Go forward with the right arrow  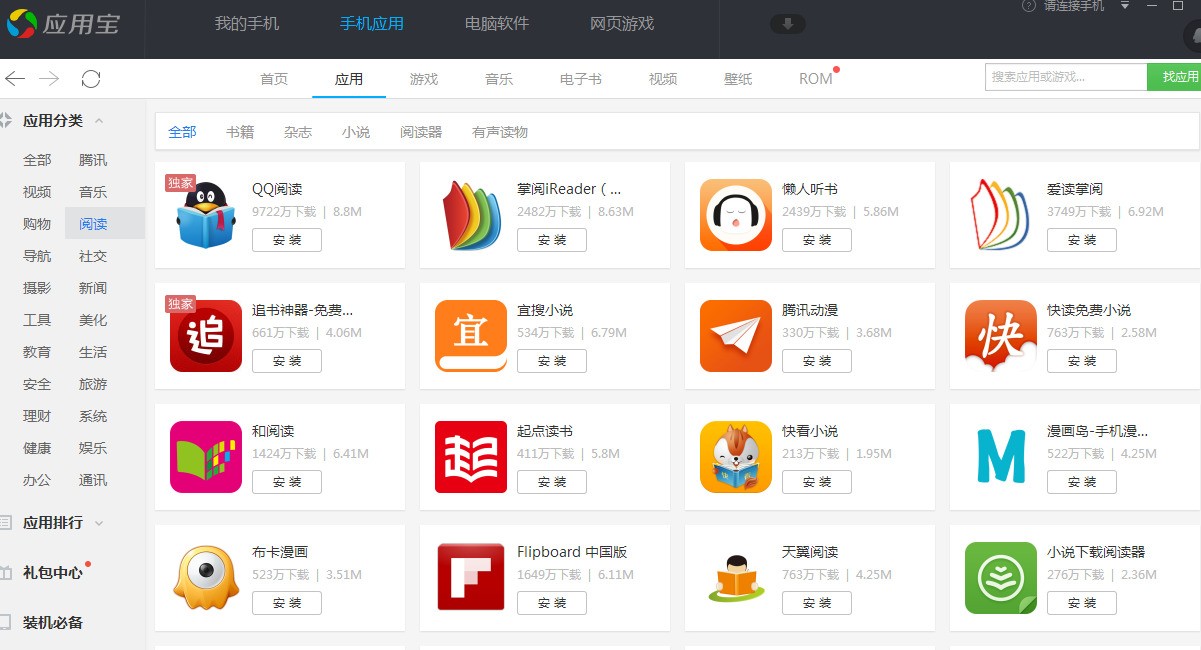pos(49,78)
